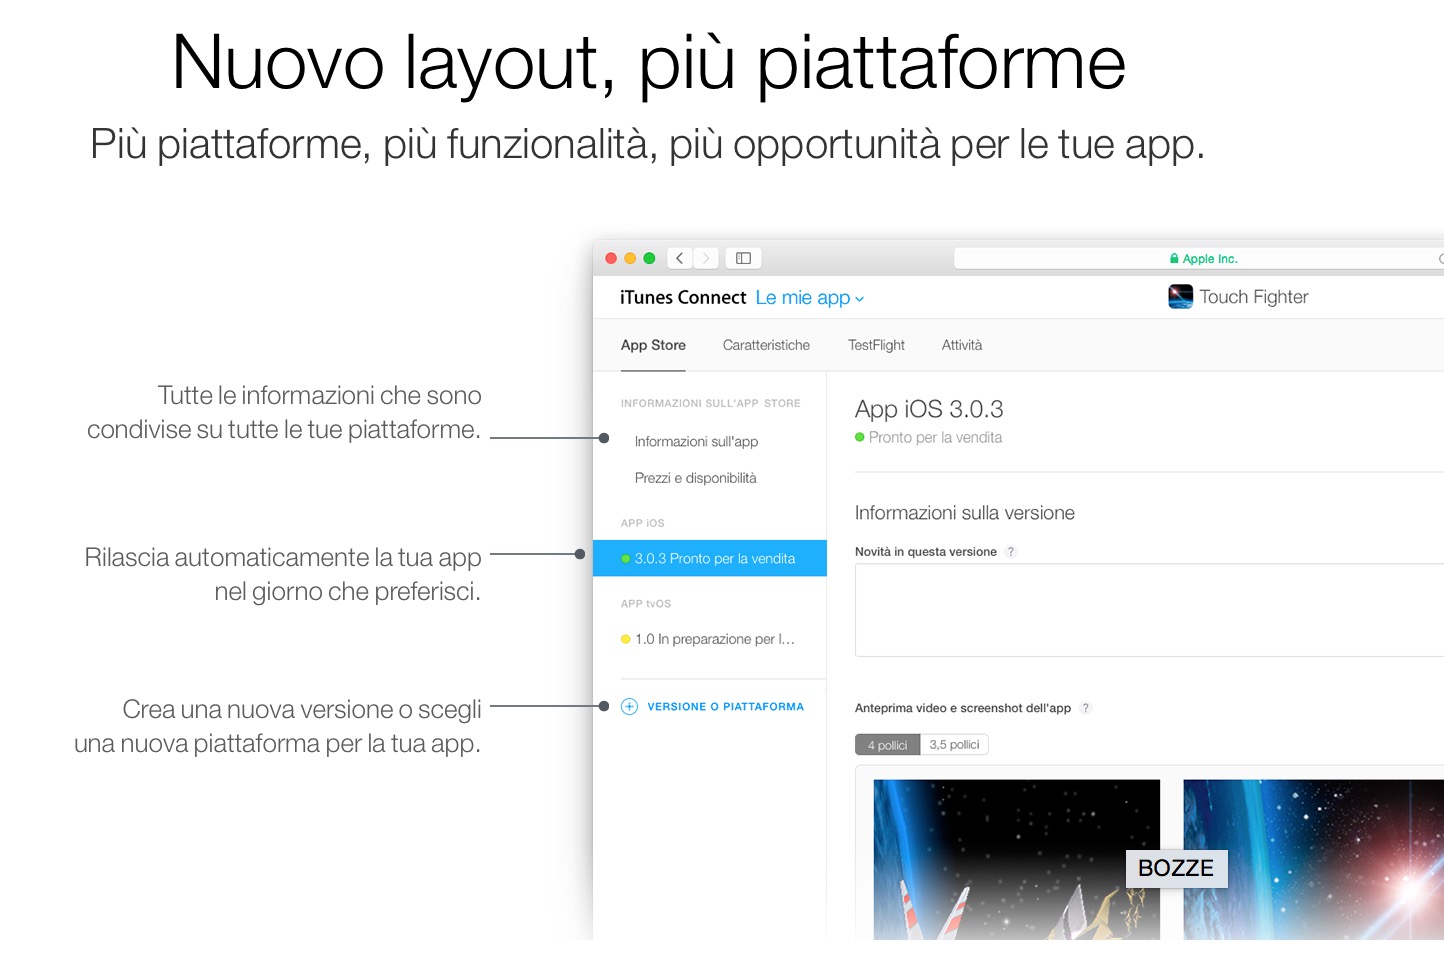Close the browser window with red button
Viewport: 1444px width, 962px height.
tap(611, 258)
